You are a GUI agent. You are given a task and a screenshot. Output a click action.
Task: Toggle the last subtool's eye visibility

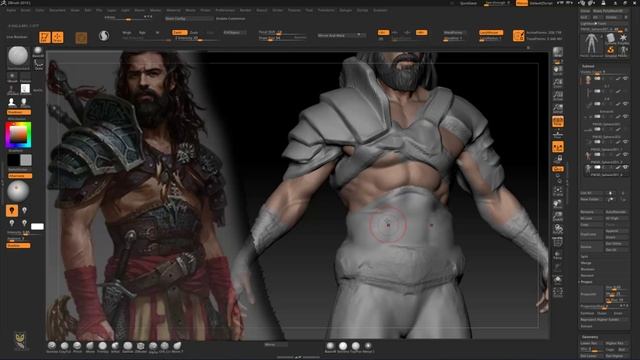pyautogui.click(x=625, y=167)
